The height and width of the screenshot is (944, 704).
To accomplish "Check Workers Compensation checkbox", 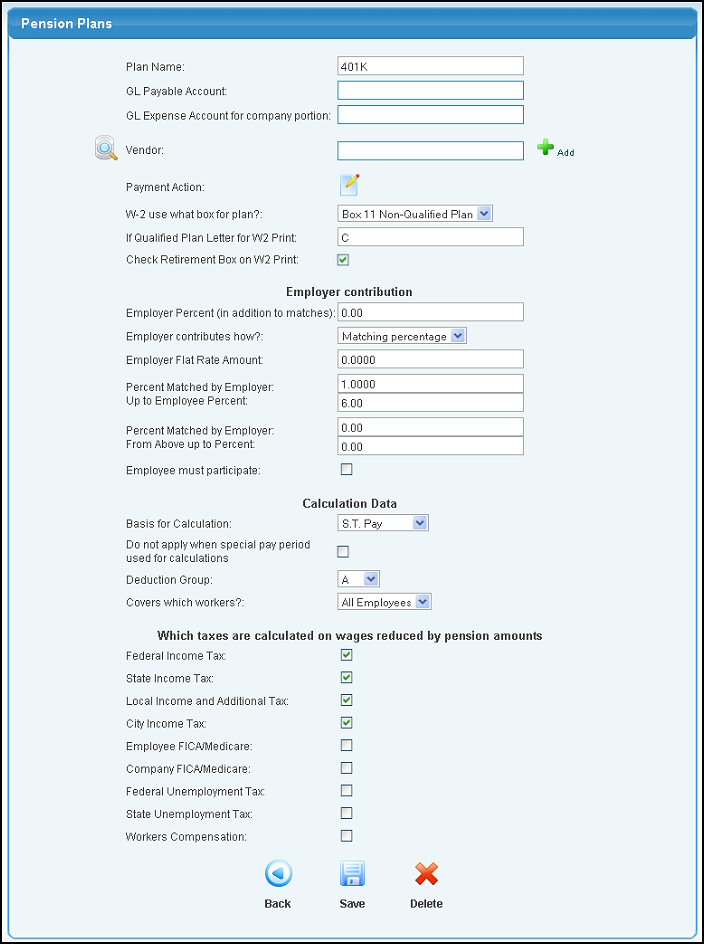I will pos(346,836).
